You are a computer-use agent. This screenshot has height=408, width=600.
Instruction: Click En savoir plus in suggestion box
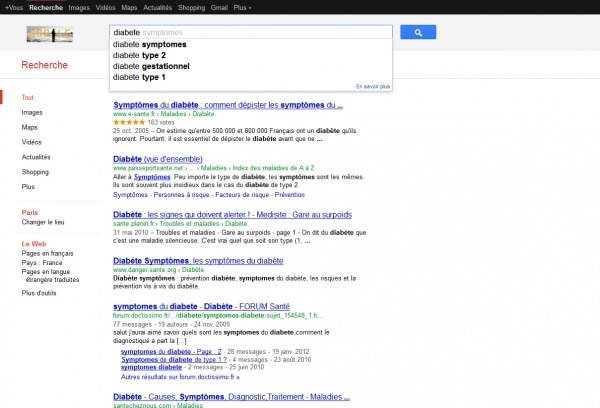tap(373, 86)
